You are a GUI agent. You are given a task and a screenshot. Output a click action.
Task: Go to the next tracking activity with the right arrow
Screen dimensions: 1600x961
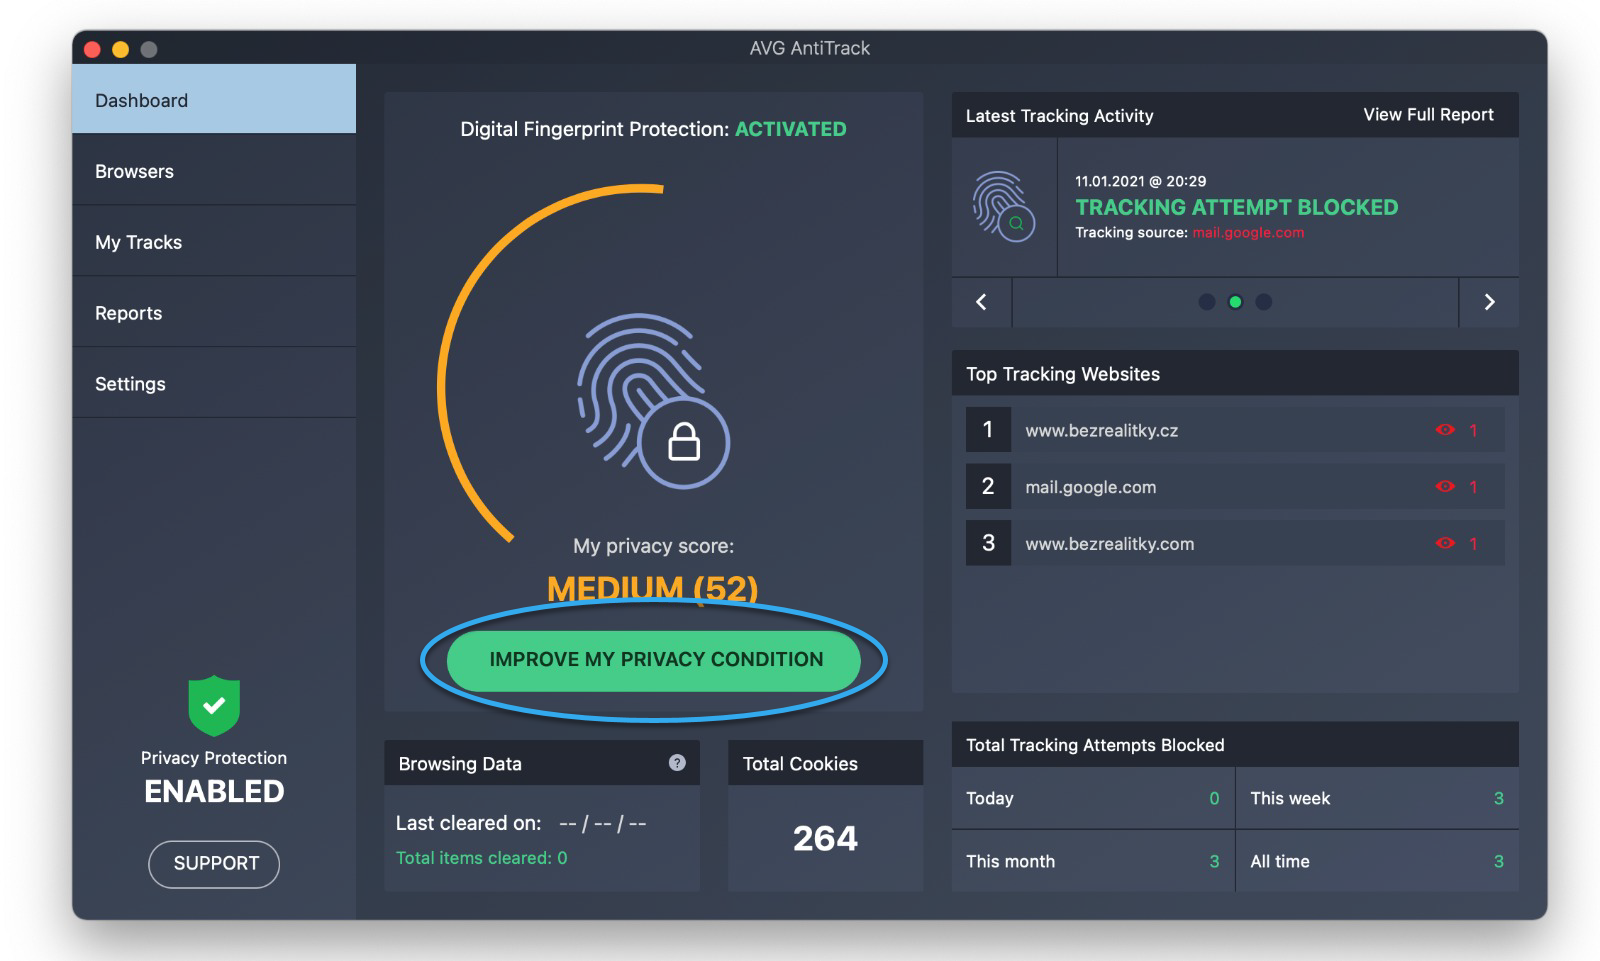1489,302
